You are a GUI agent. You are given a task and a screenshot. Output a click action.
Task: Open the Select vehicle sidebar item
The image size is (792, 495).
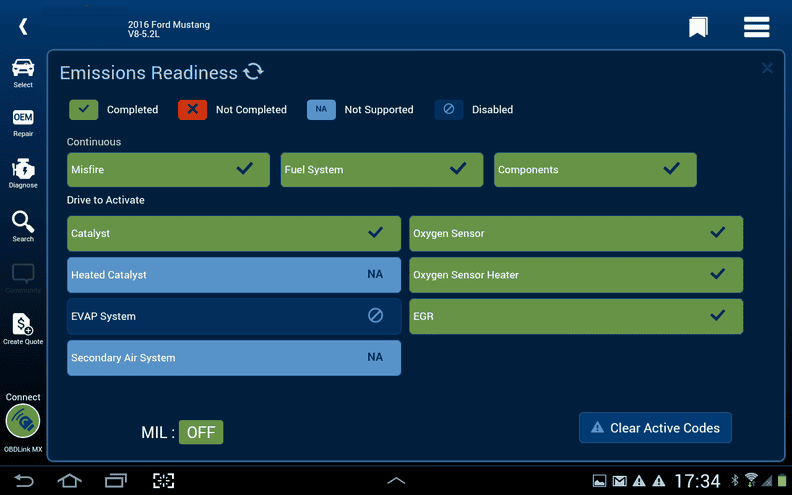(23, 73)
